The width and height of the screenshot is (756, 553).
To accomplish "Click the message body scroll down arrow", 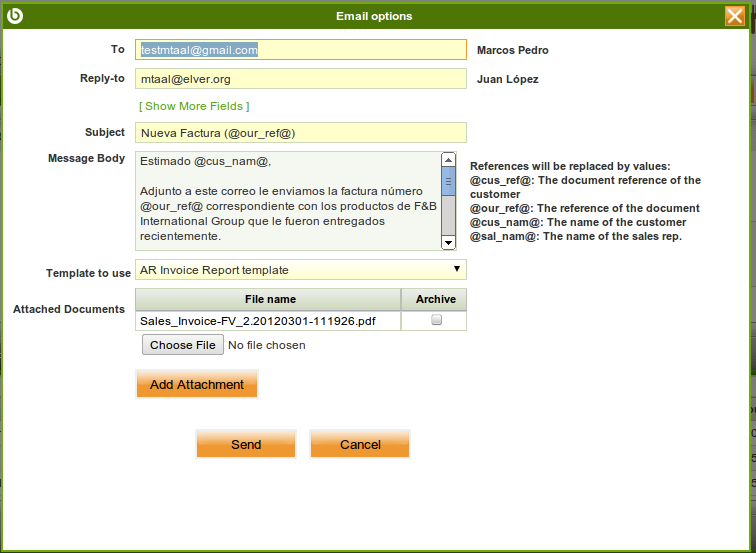I will coord(448,242).
